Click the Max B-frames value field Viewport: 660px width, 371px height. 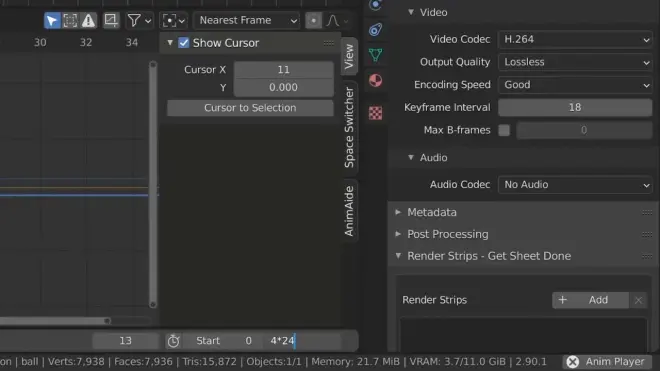(x=584, y=130)
